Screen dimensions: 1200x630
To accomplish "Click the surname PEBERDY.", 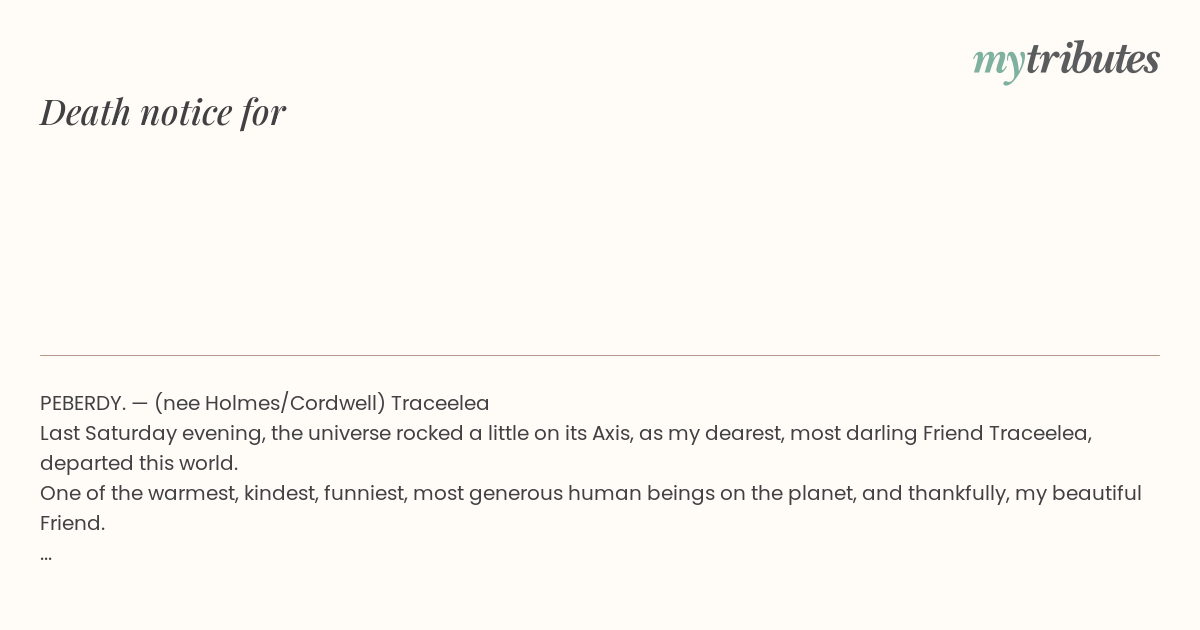I will 83,403.
